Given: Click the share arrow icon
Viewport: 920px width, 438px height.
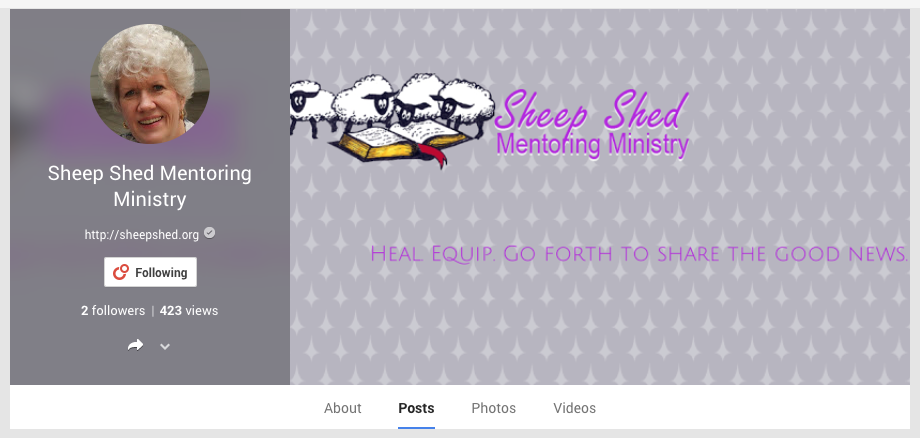Looking at the screenshot, I should pos(135,346).
